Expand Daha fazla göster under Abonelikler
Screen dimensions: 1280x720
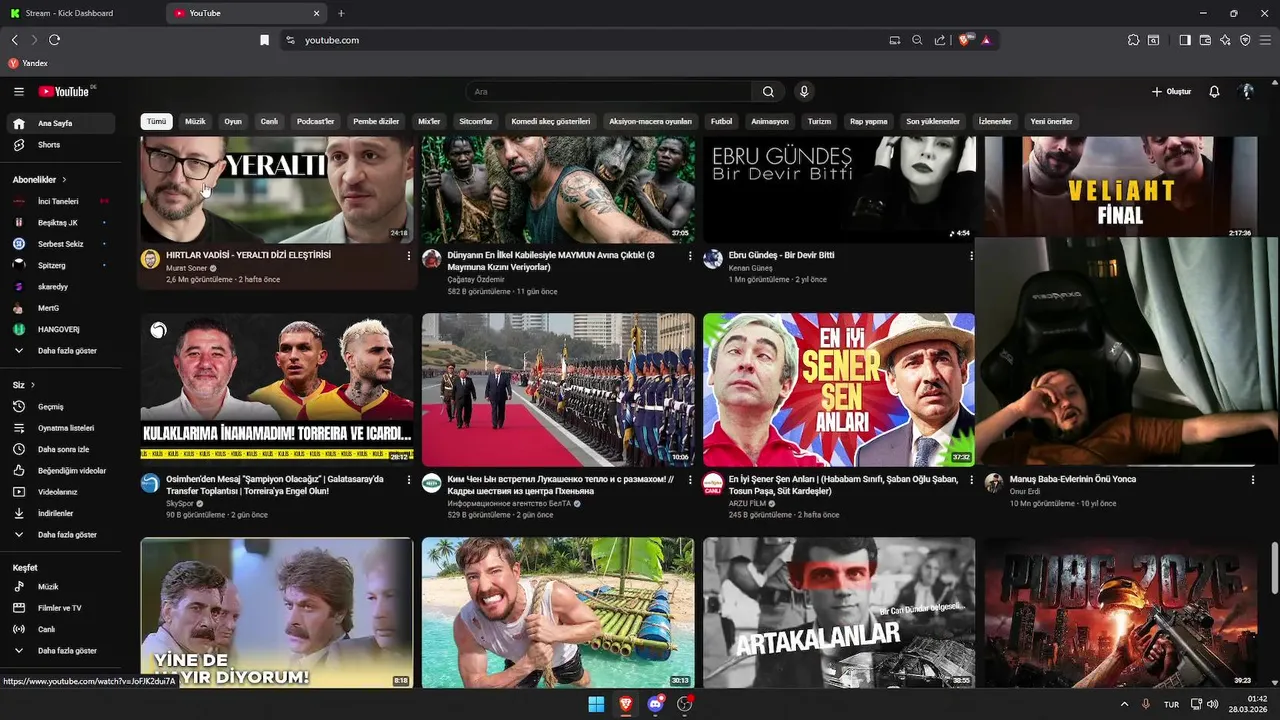click(x=60, y=351)
